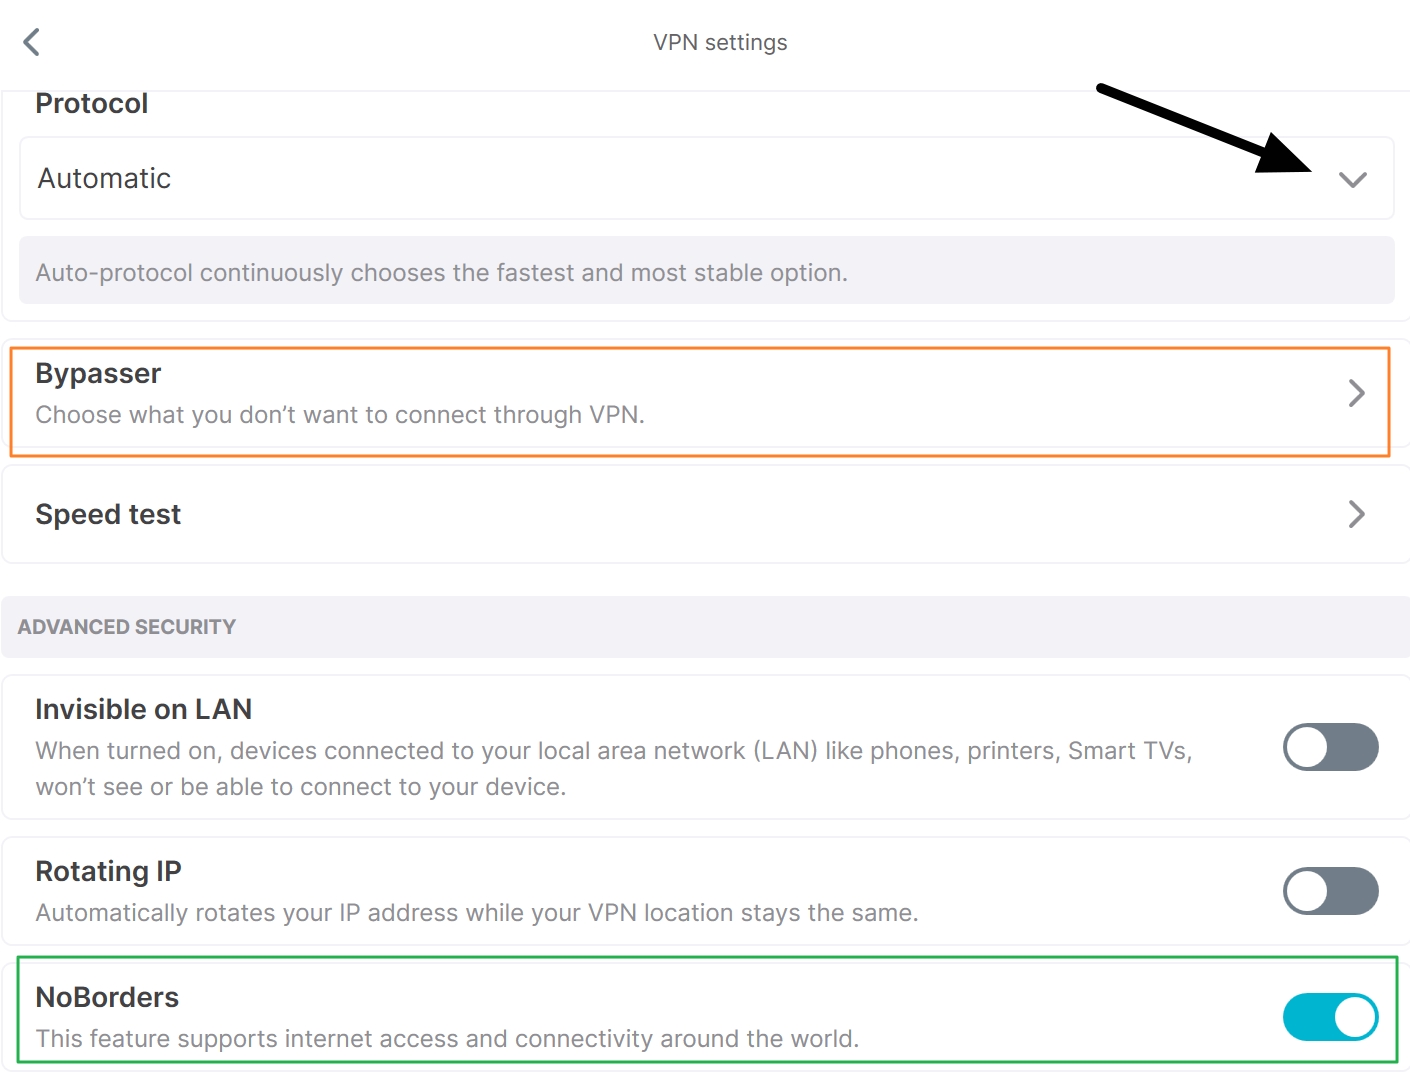Click the down chevron in the Automatic selector
Screen dimensions: 1410x1077
[x=1354, y=179]
